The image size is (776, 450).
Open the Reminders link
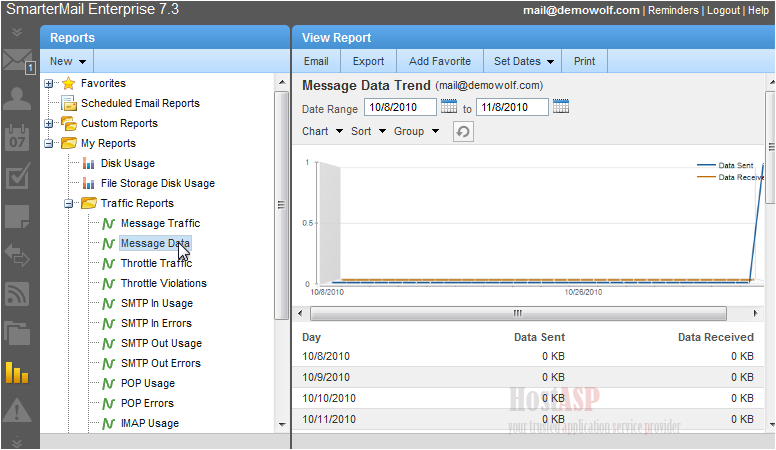coord(673,10)
